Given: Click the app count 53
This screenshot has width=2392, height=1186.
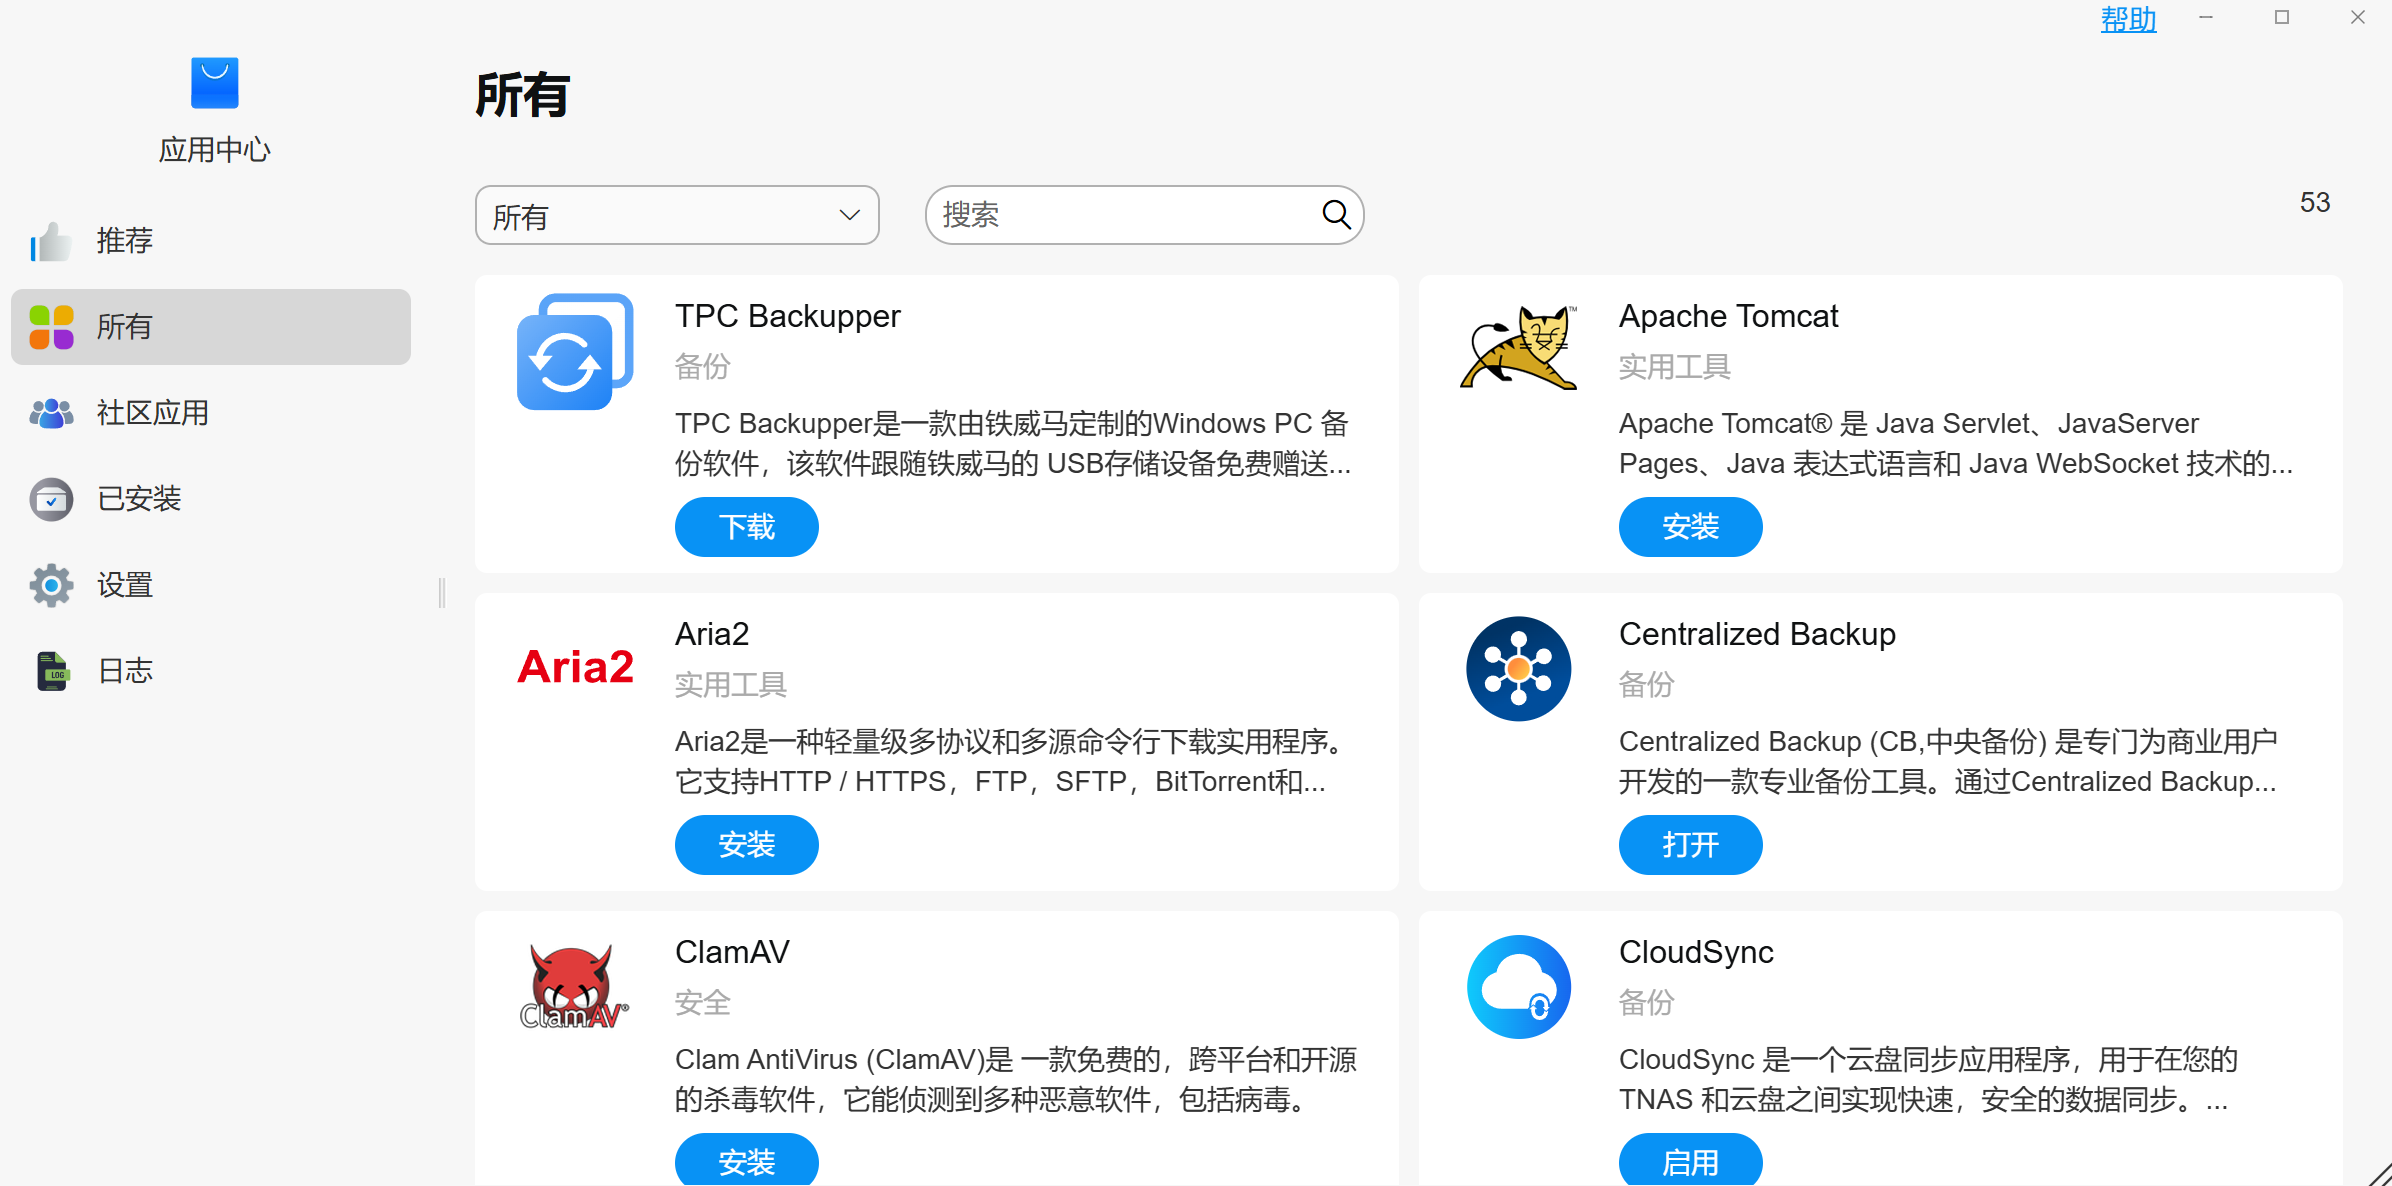Looking at the screenshot, I should point(2315,203).
